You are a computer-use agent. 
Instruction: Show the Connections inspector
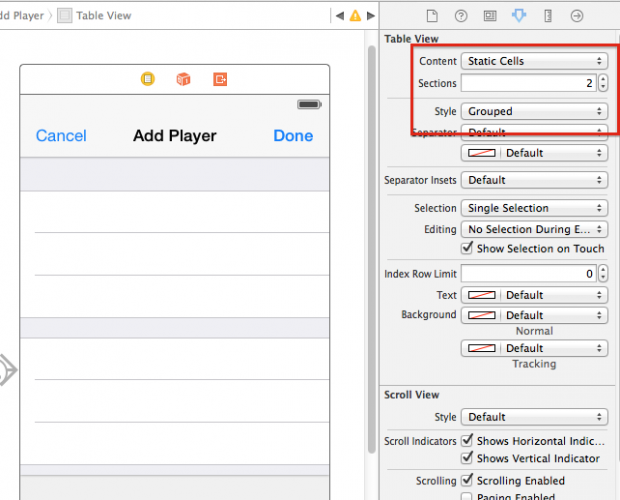(576, 16)
